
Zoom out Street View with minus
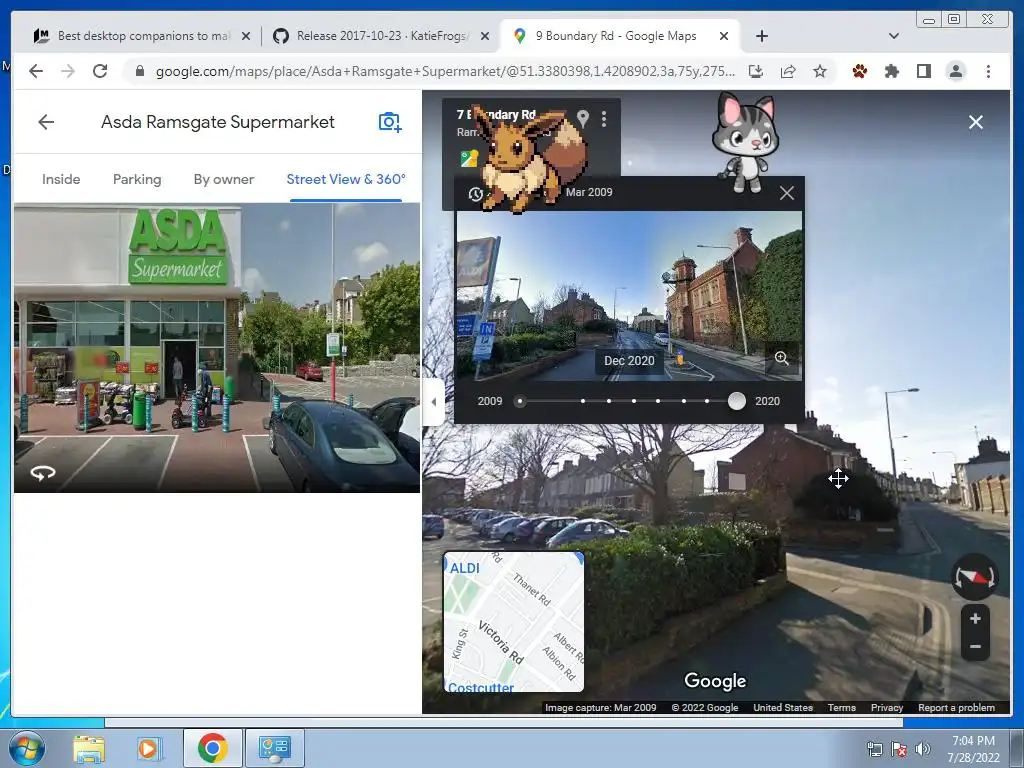(x=975, y=647)
